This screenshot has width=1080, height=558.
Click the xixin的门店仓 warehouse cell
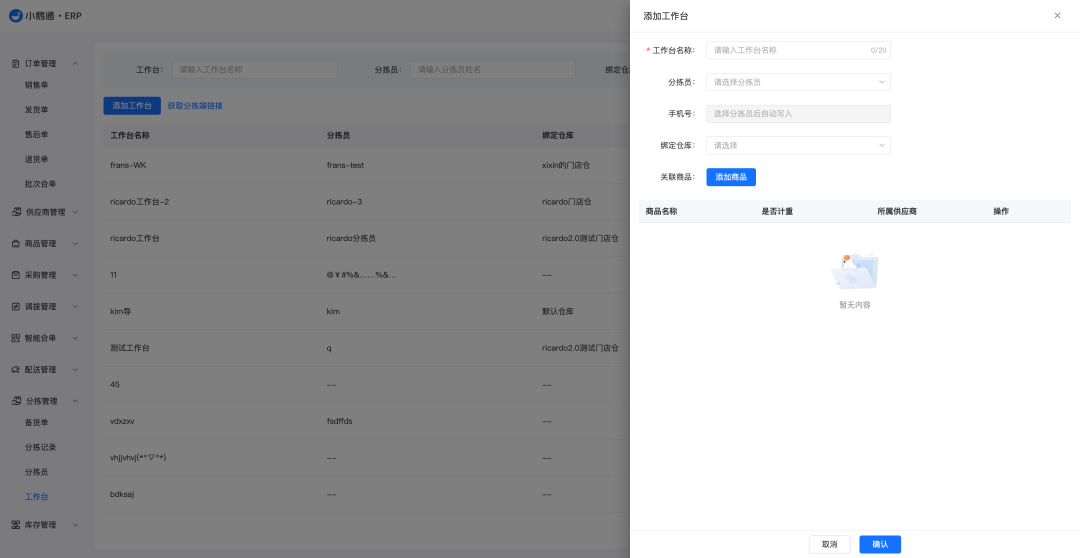566,165
